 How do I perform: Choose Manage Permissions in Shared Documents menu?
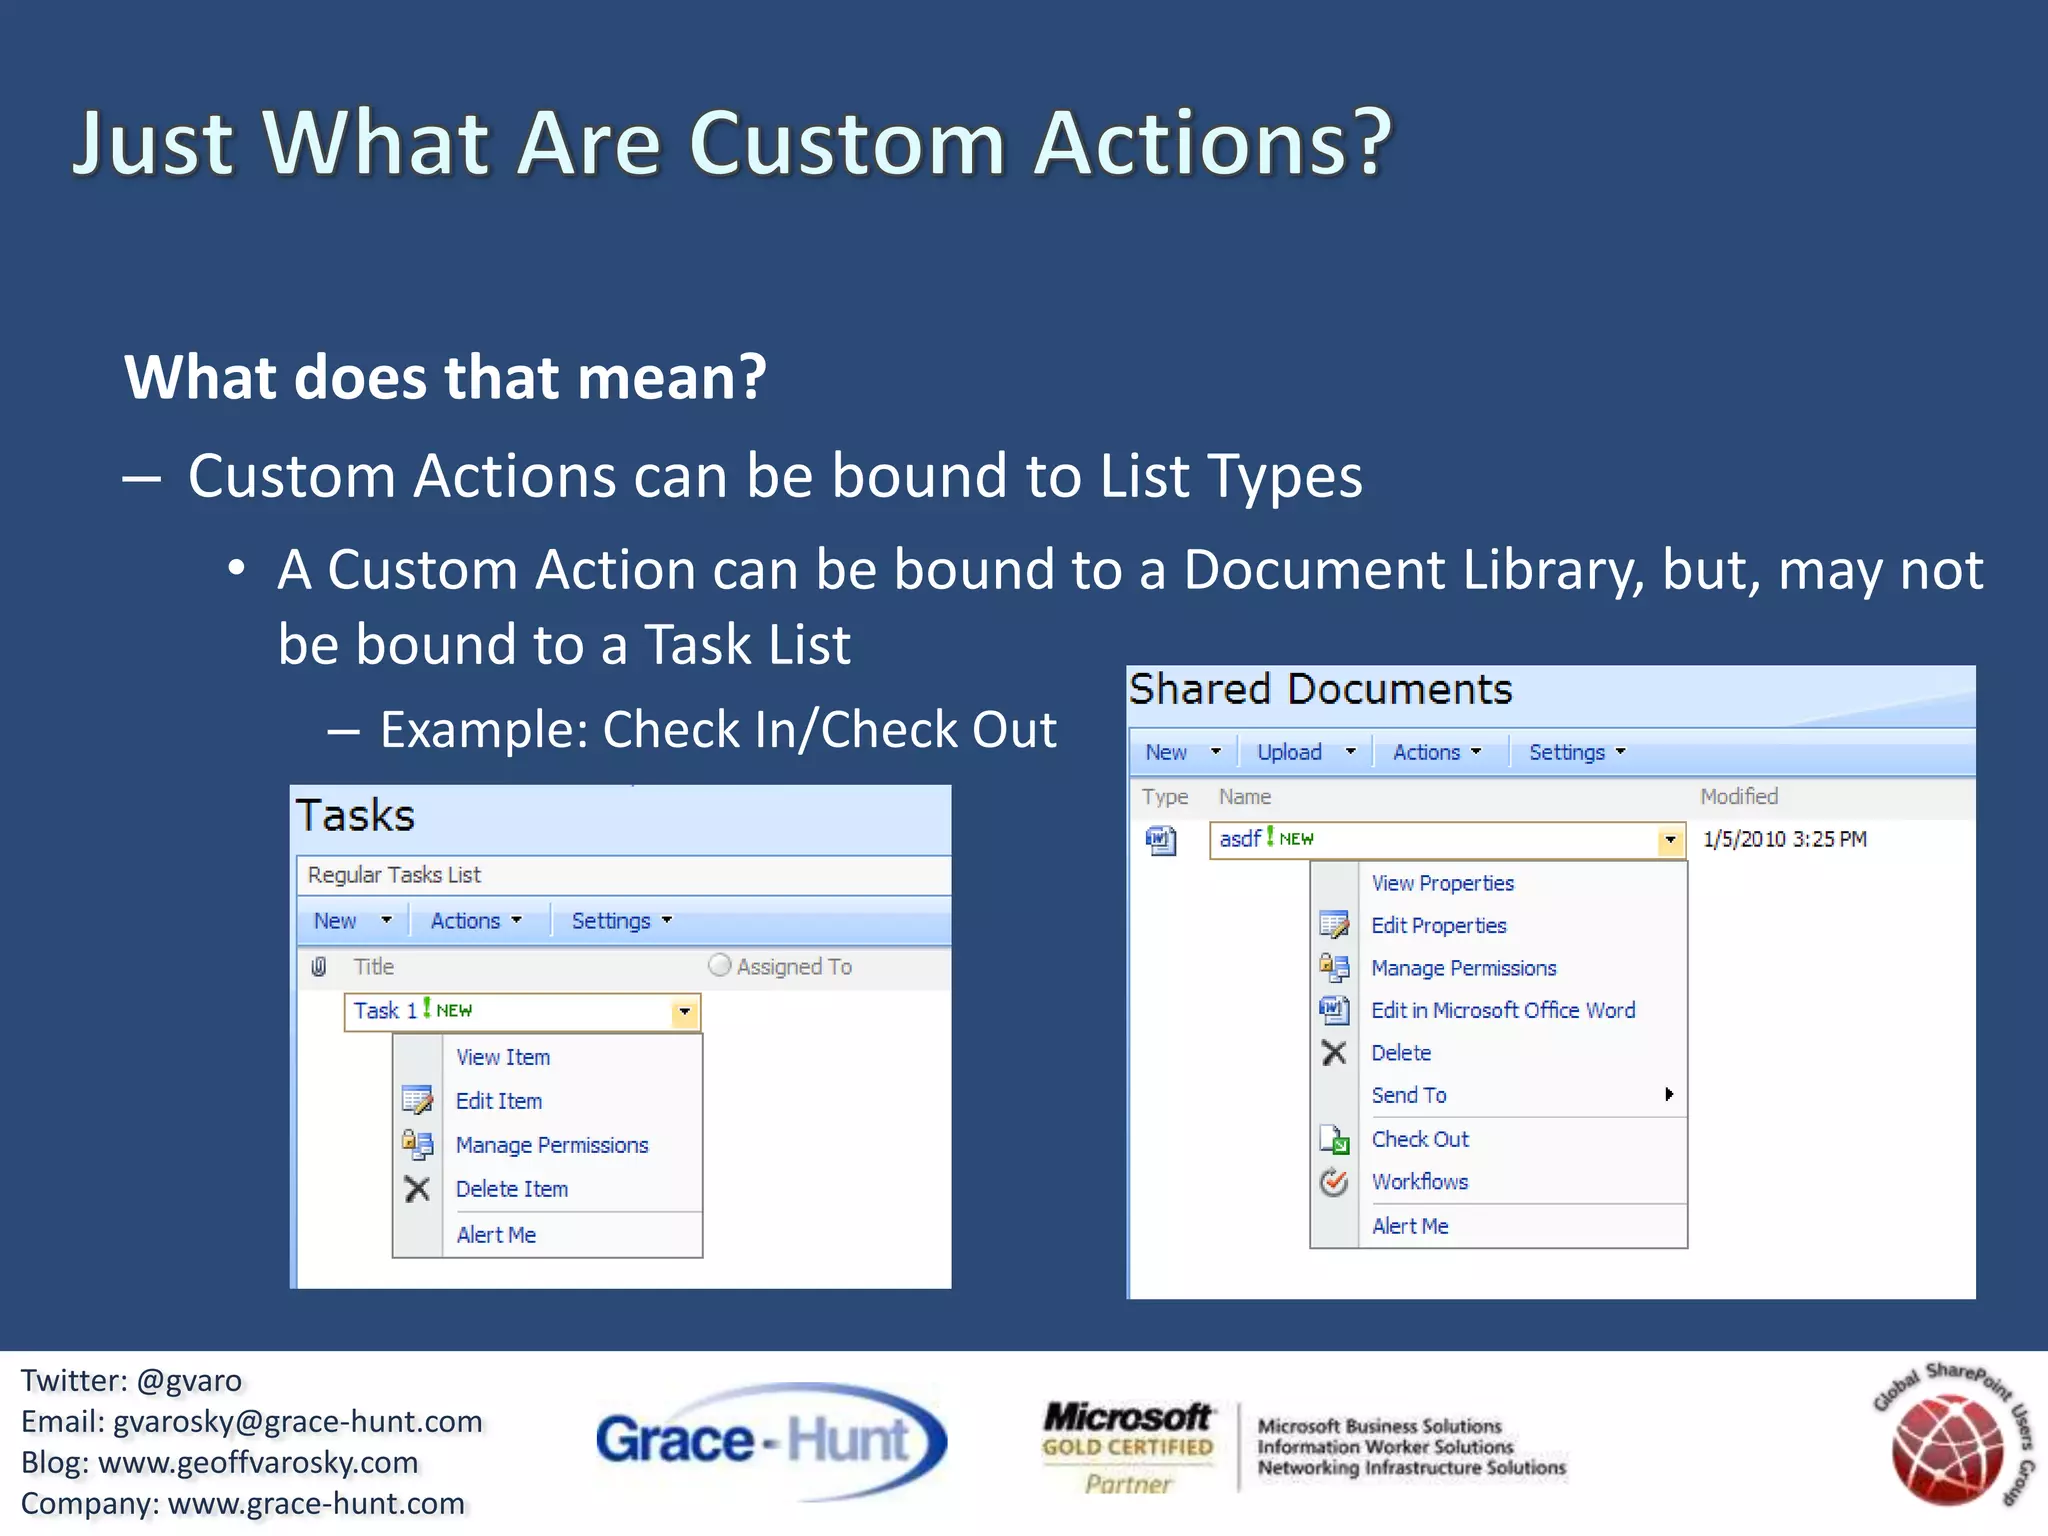[x=1464, y=968]
